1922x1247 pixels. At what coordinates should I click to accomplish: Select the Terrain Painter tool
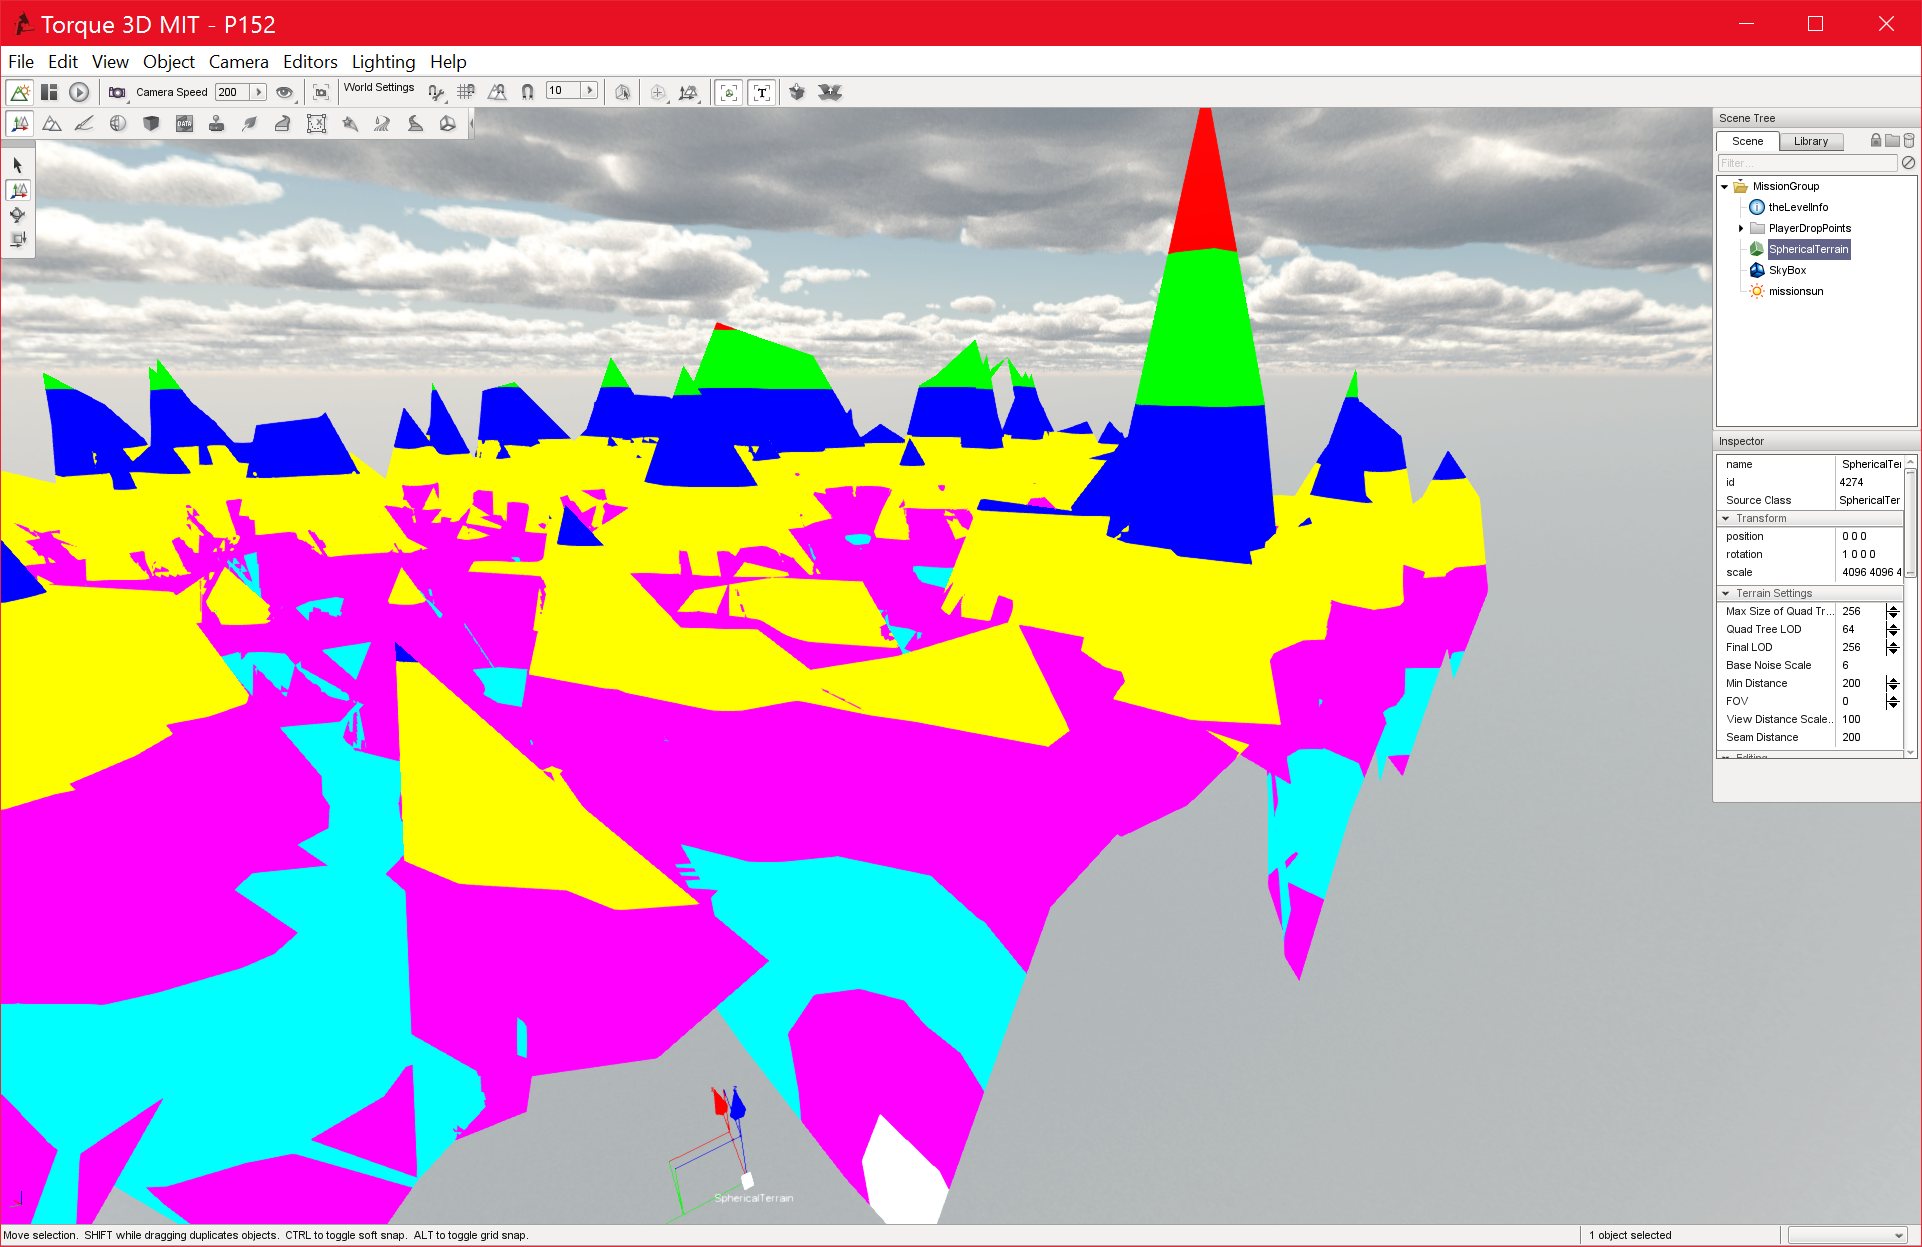(85, 124)
